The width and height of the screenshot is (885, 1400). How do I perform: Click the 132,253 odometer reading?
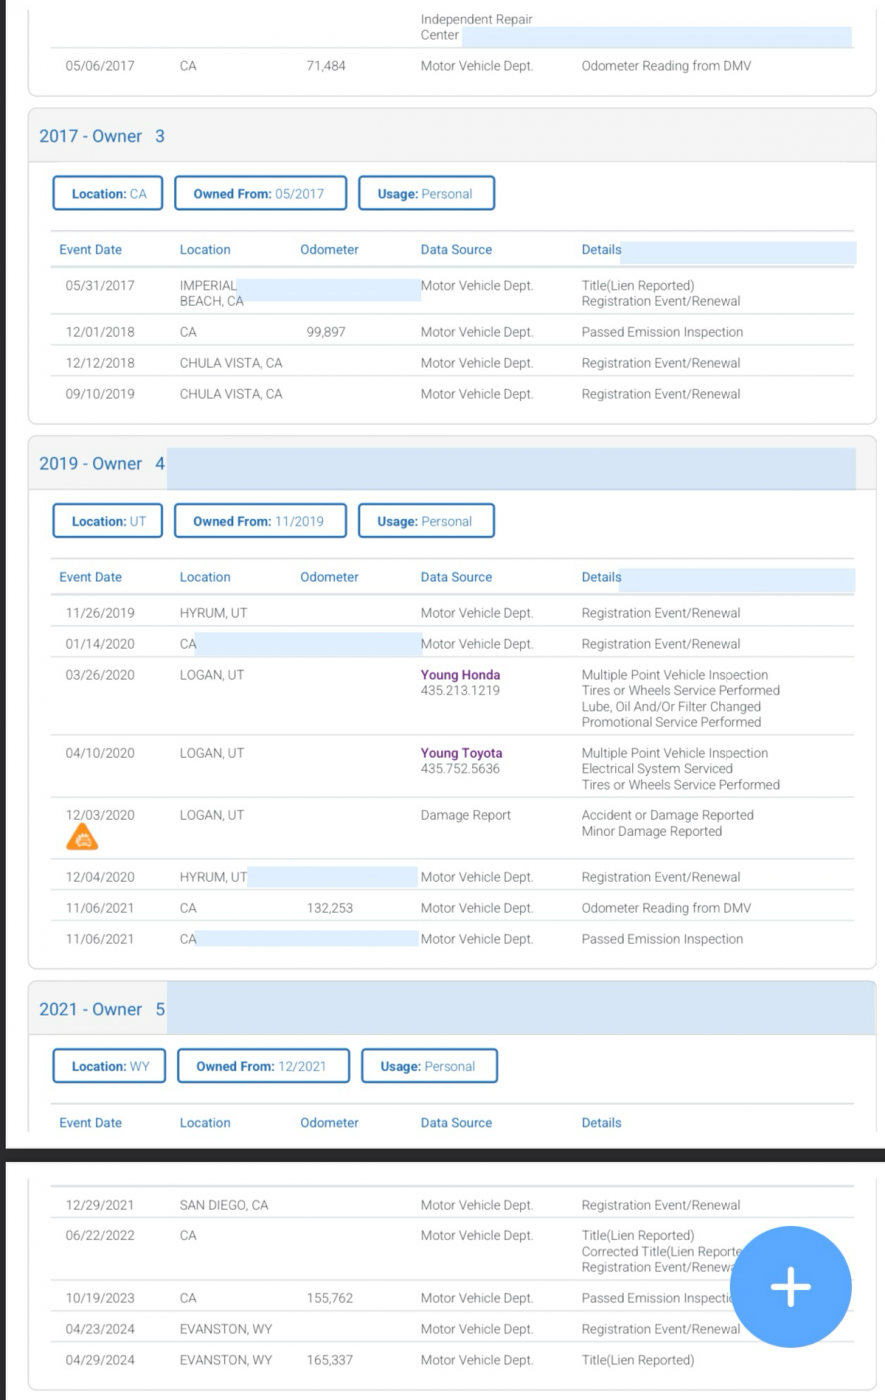click(330, 908)
